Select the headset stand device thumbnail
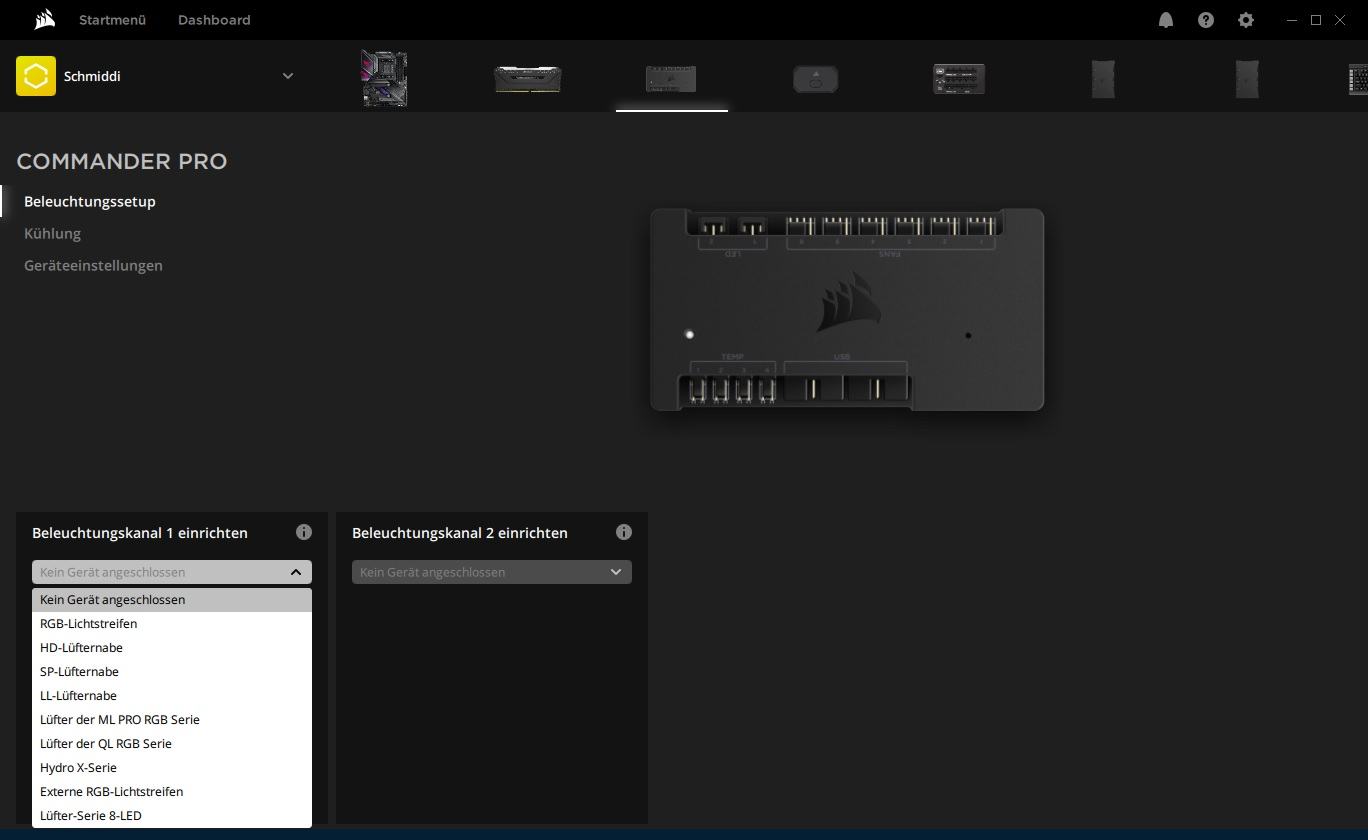Image resolution: width=1368 pixels, height=840 pixels. coord(816,79)
